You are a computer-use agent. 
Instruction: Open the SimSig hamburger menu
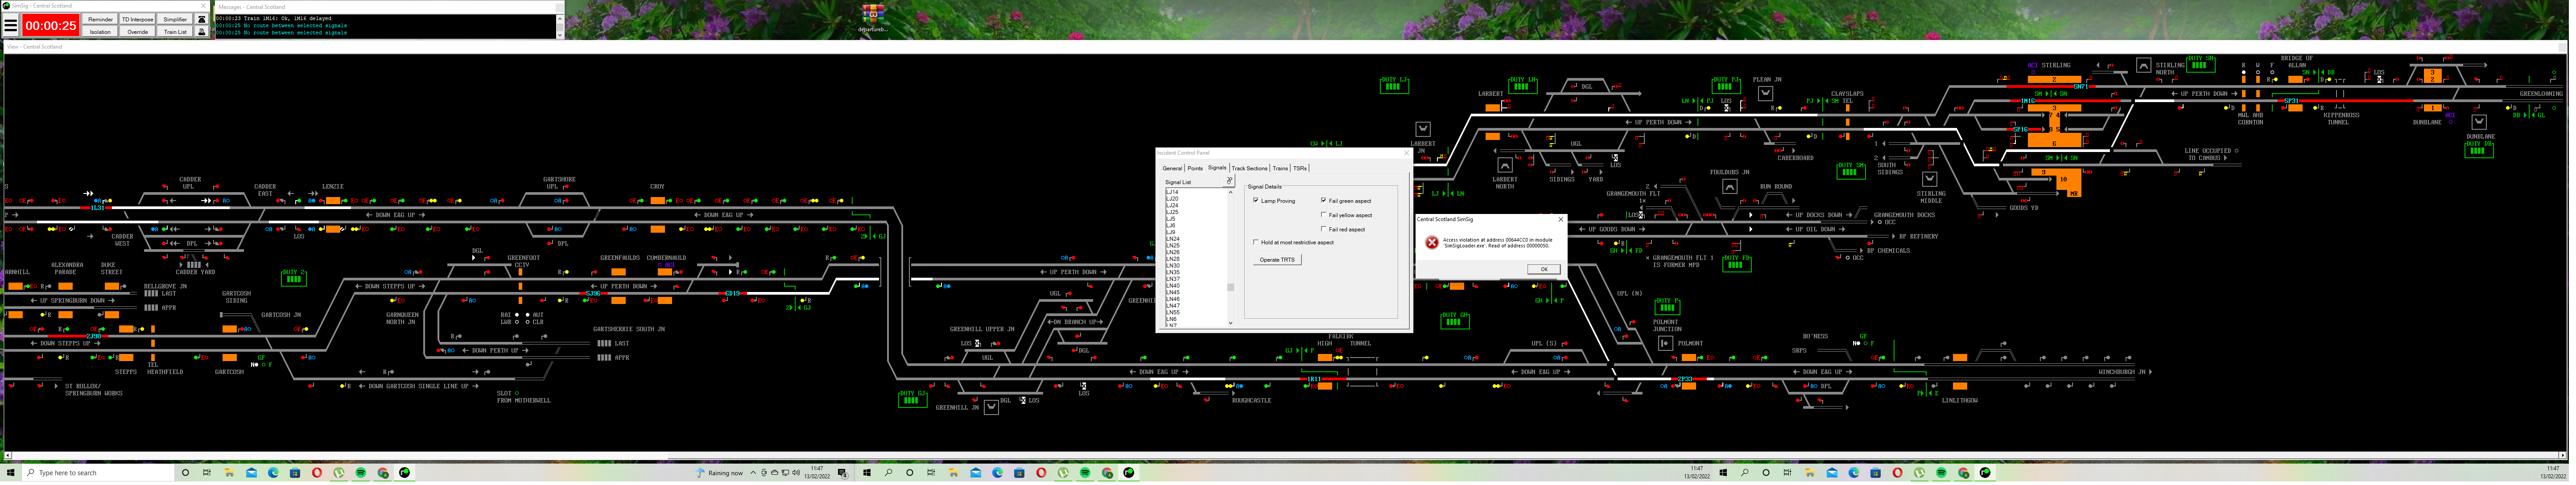[11, 25]
